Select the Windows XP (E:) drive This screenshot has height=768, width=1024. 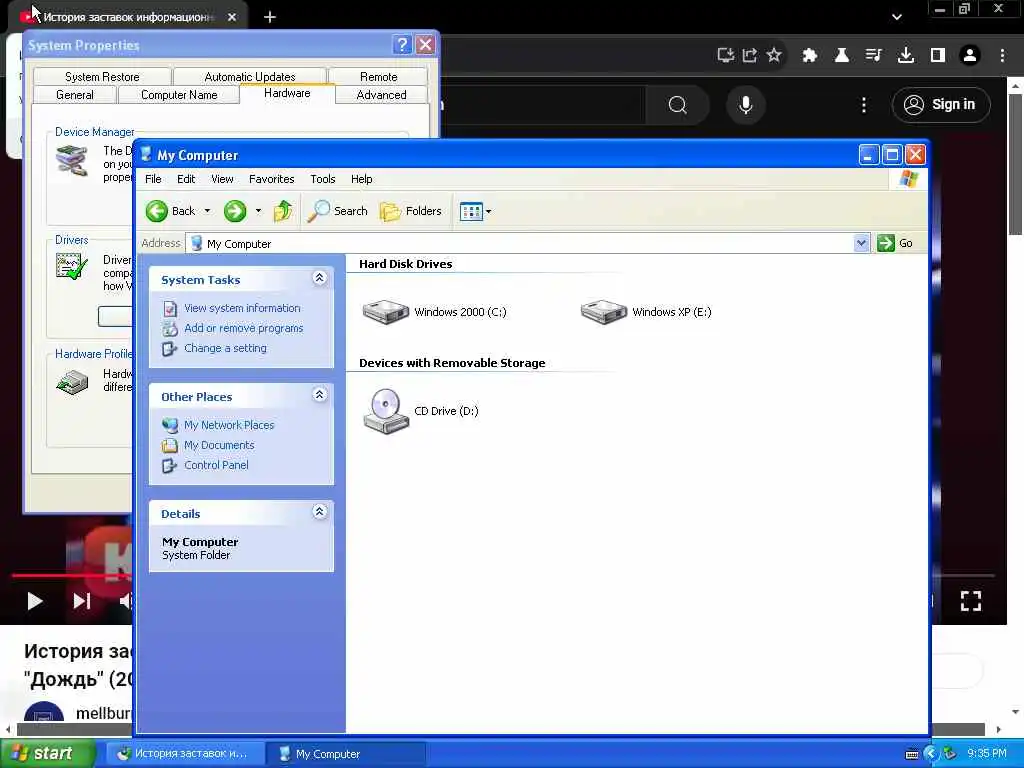click(x=646, y=312)
